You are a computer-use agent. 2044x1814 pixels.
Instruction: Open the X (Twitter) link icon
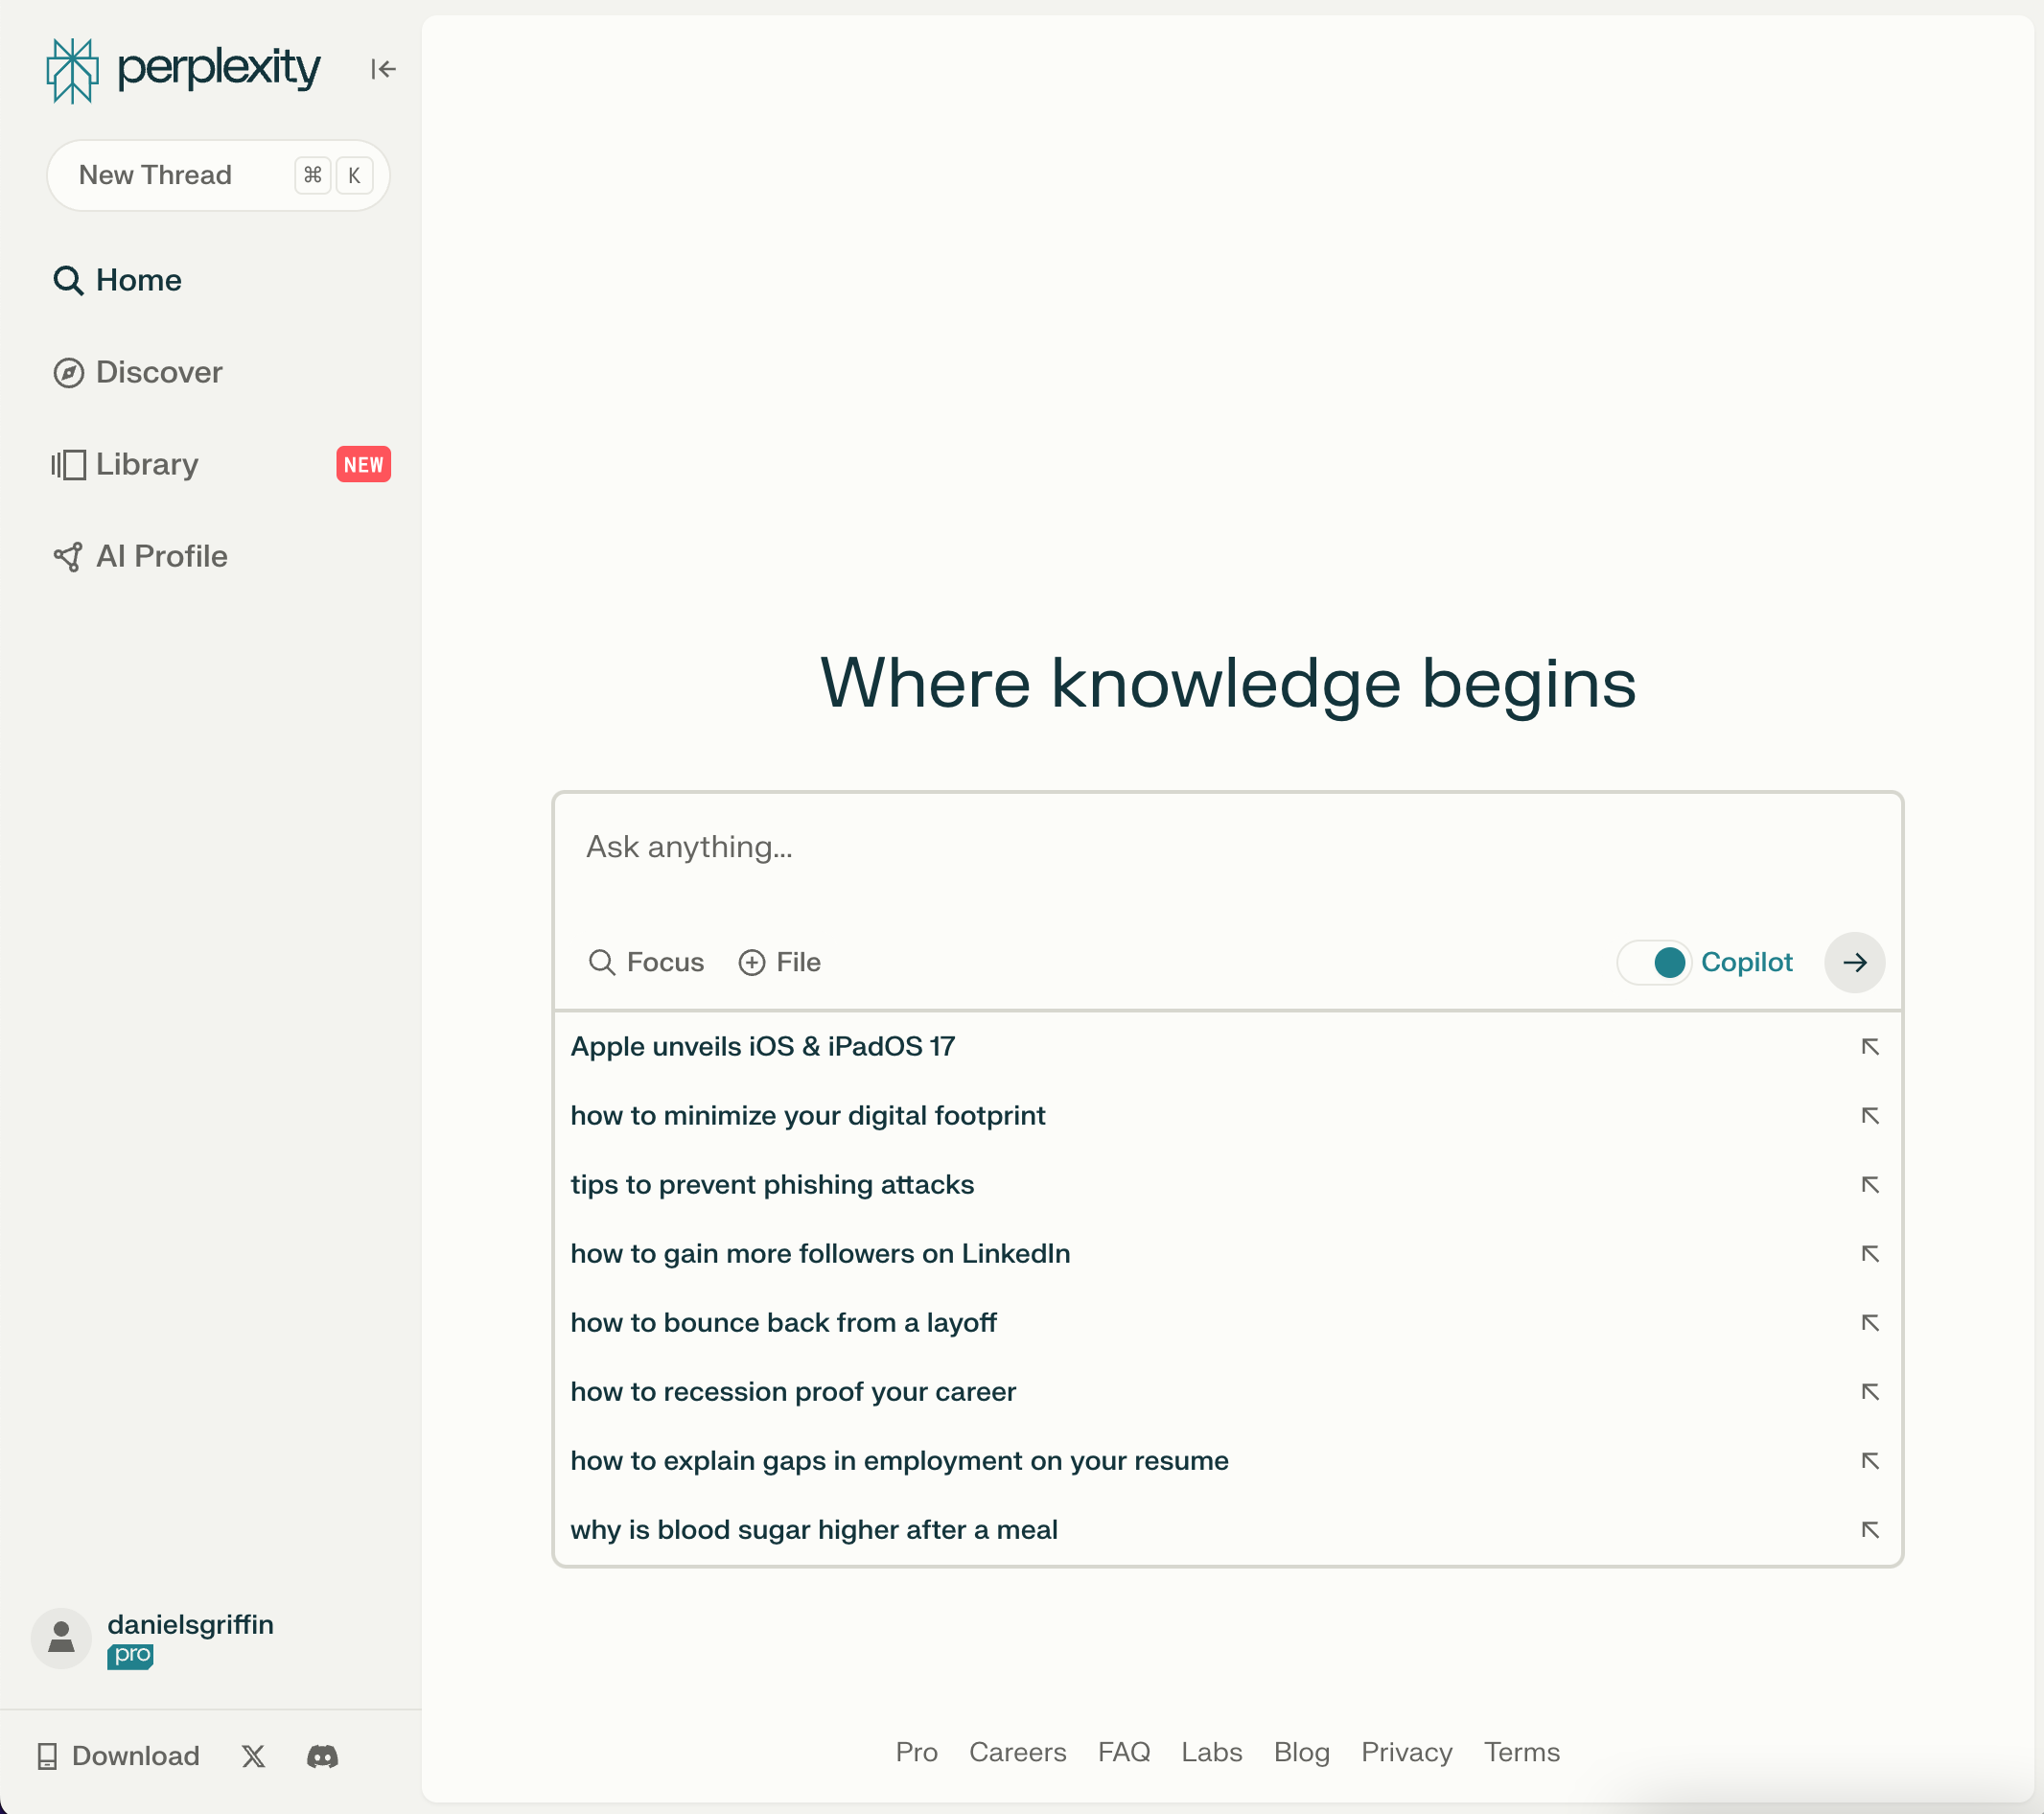[254, 1756]
